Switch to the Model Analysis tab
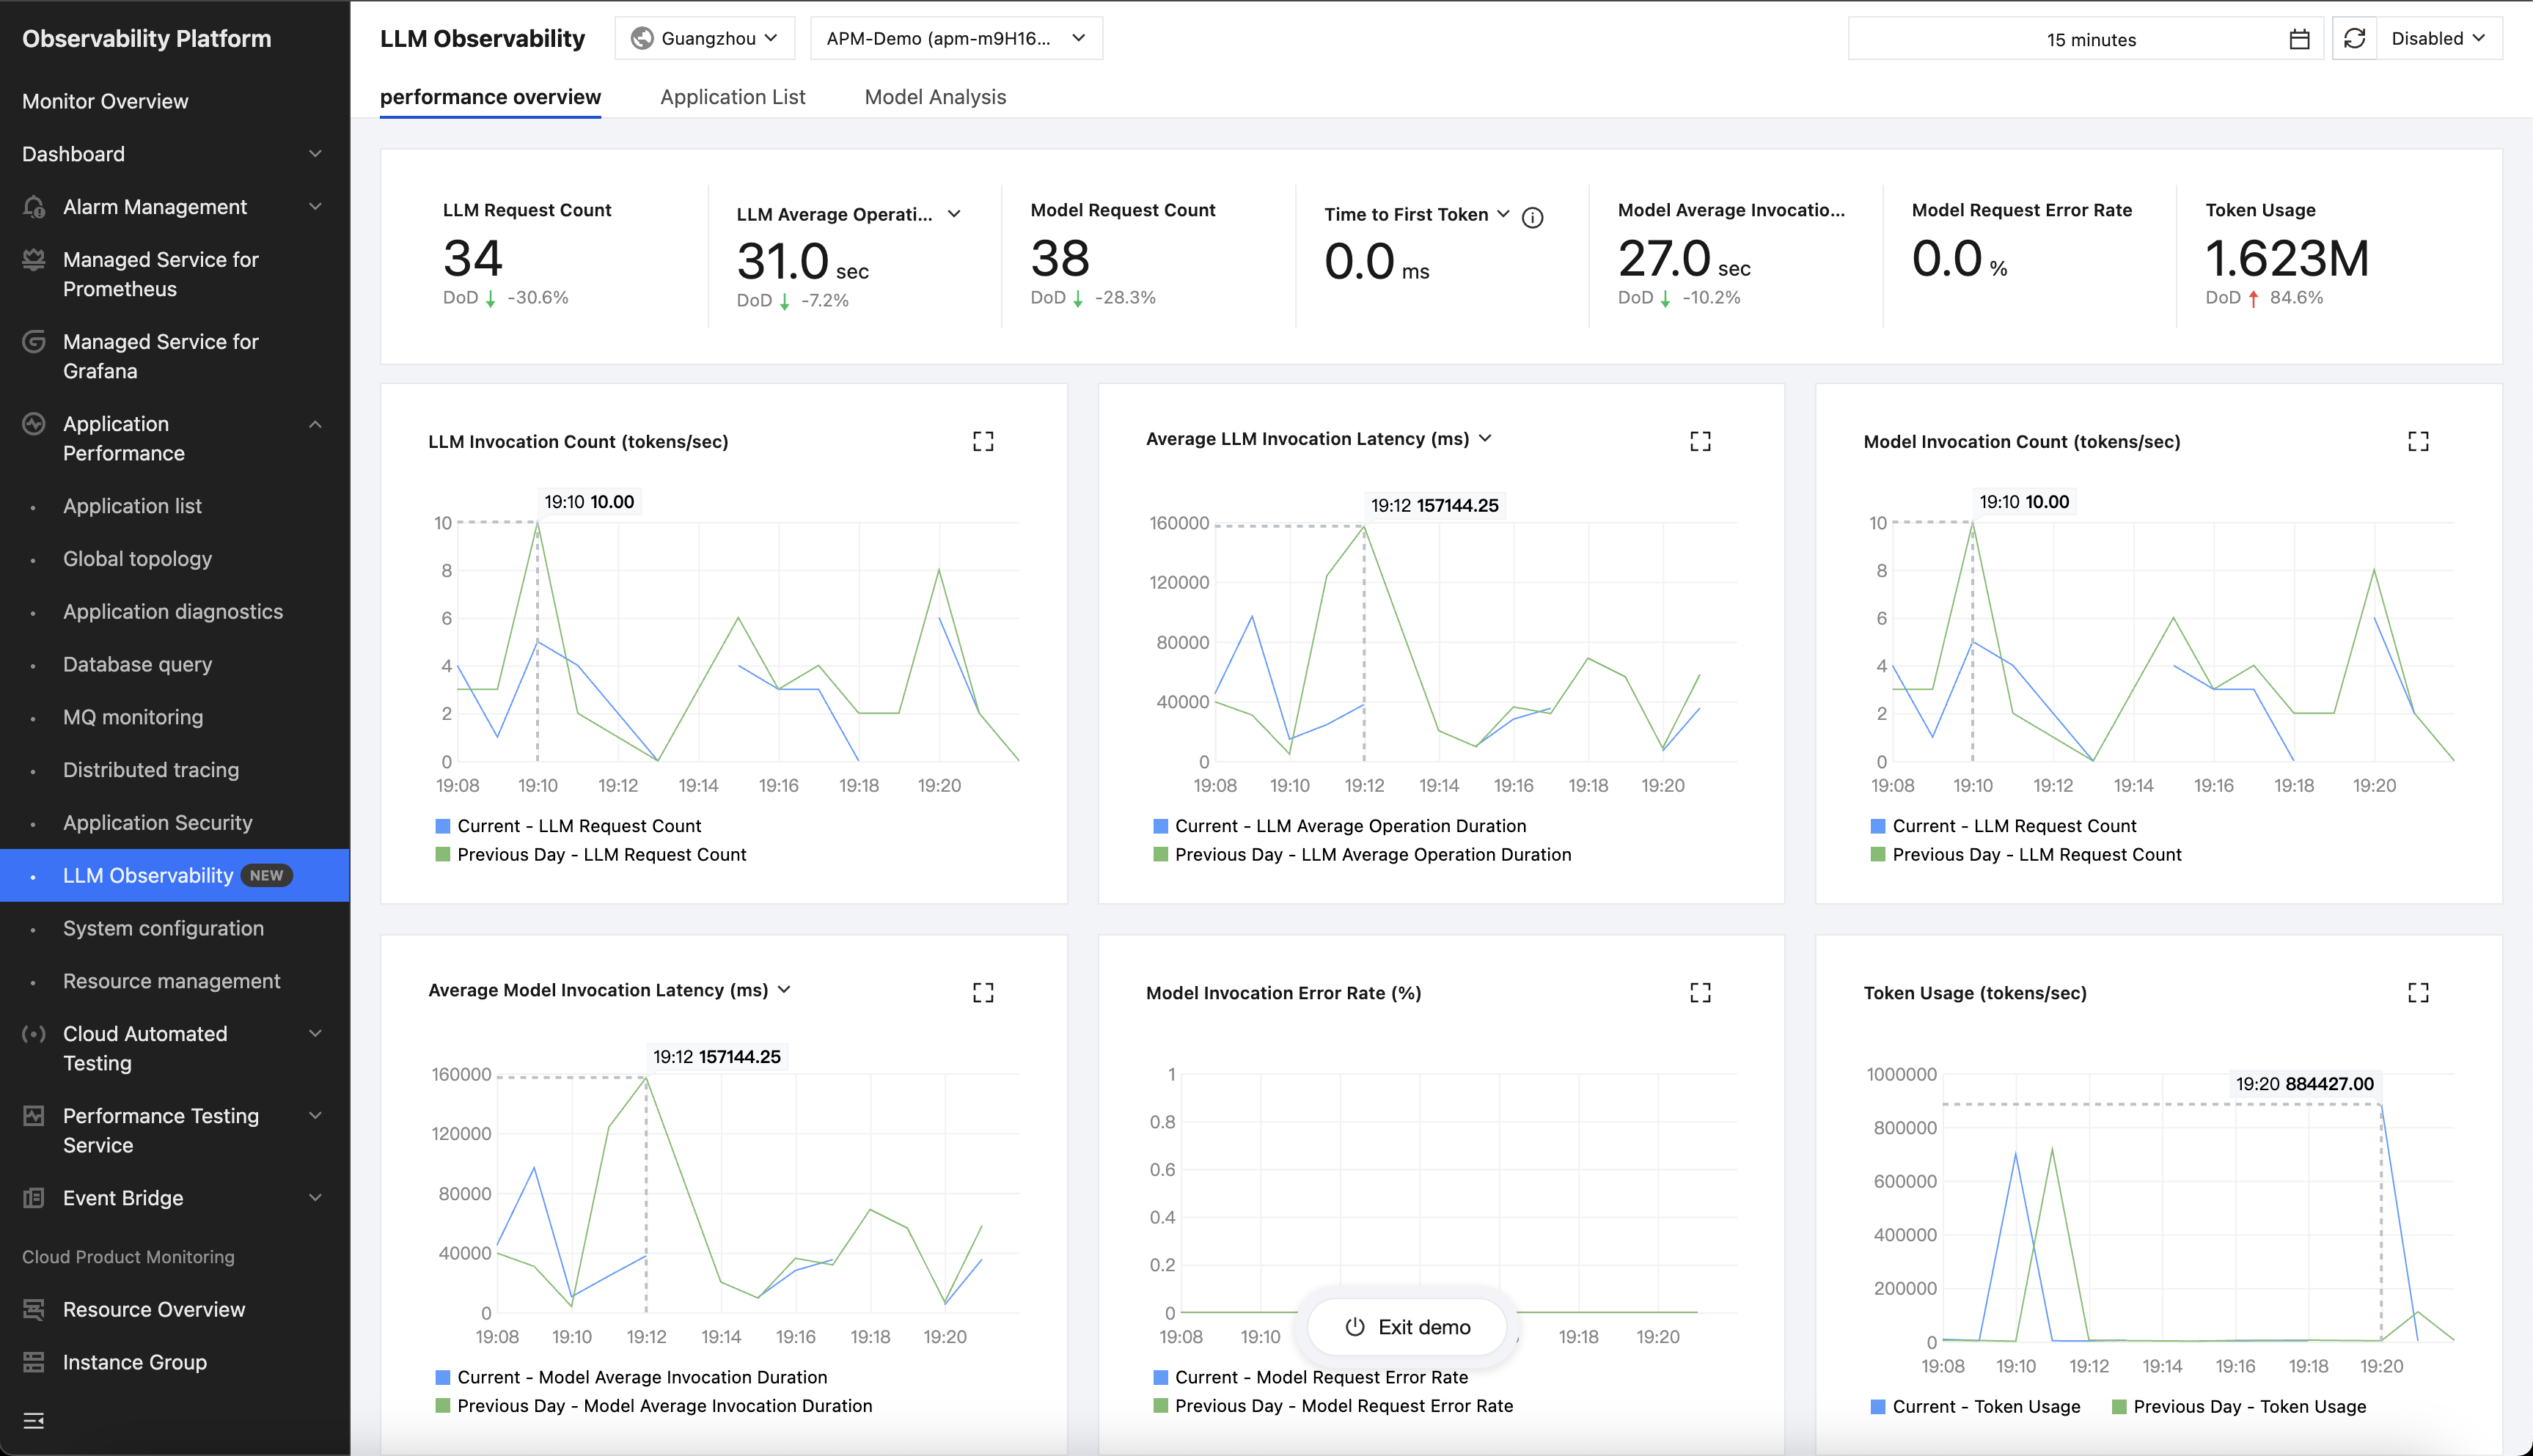 coord(935,97)
